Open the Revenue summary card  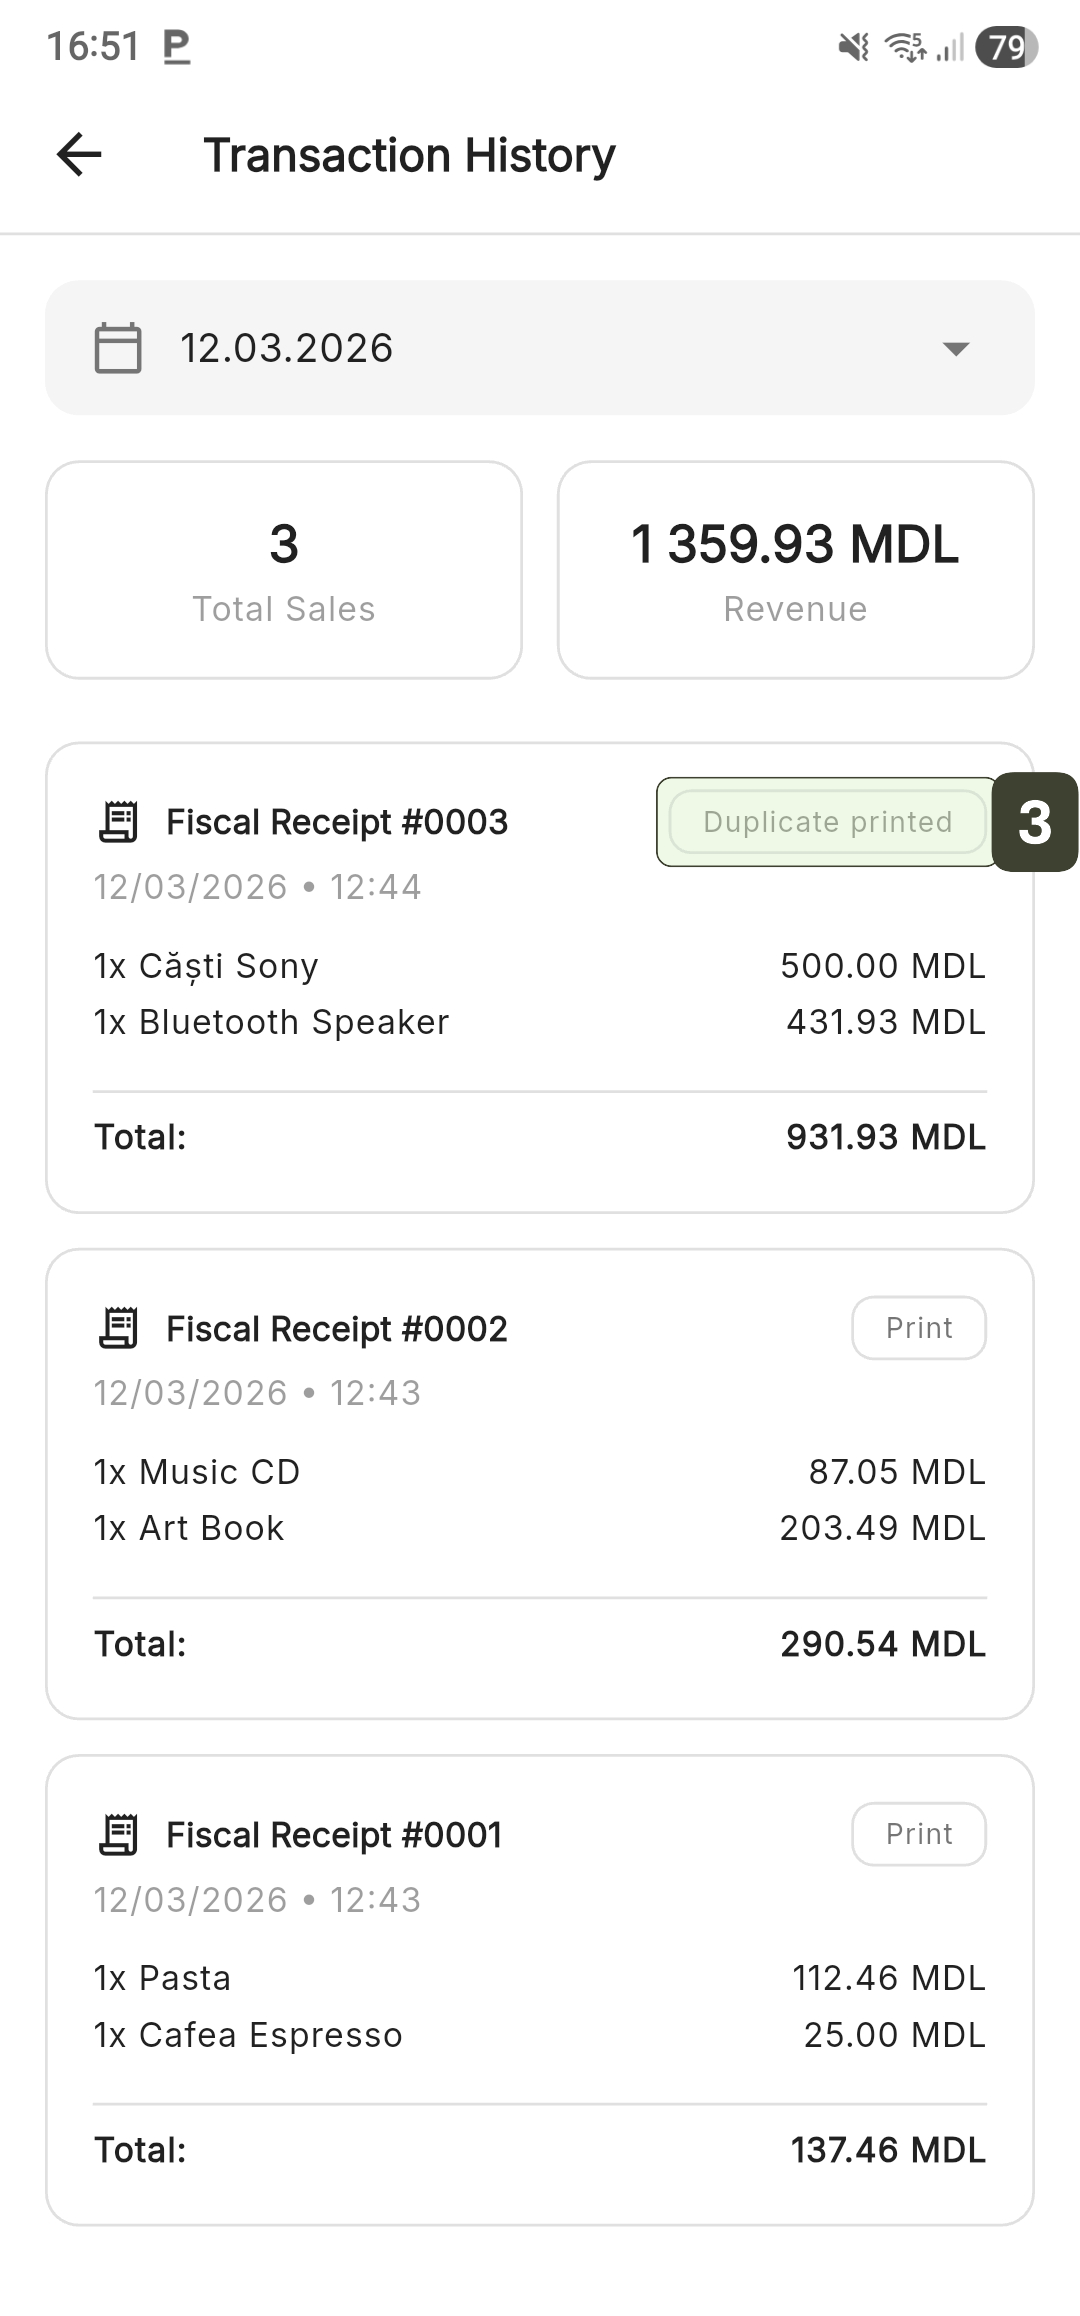795,570
